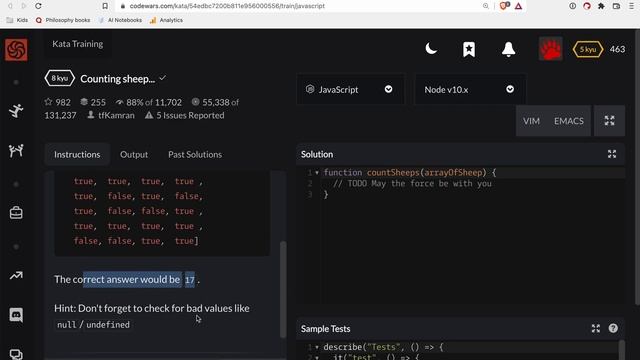Open Sample Tests help question mark

(613, 328)
